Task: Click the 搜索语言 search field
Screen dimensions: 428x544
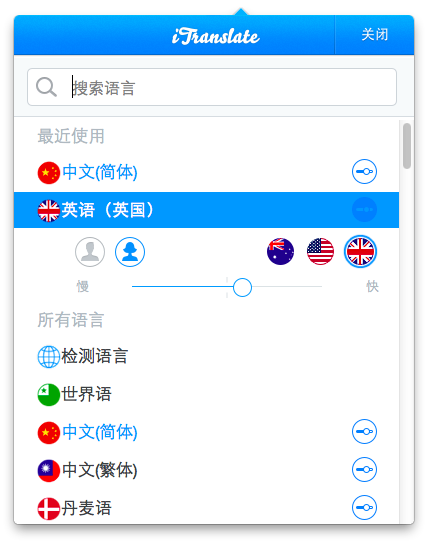Action: pyautogui.click(x=212, y=87)
